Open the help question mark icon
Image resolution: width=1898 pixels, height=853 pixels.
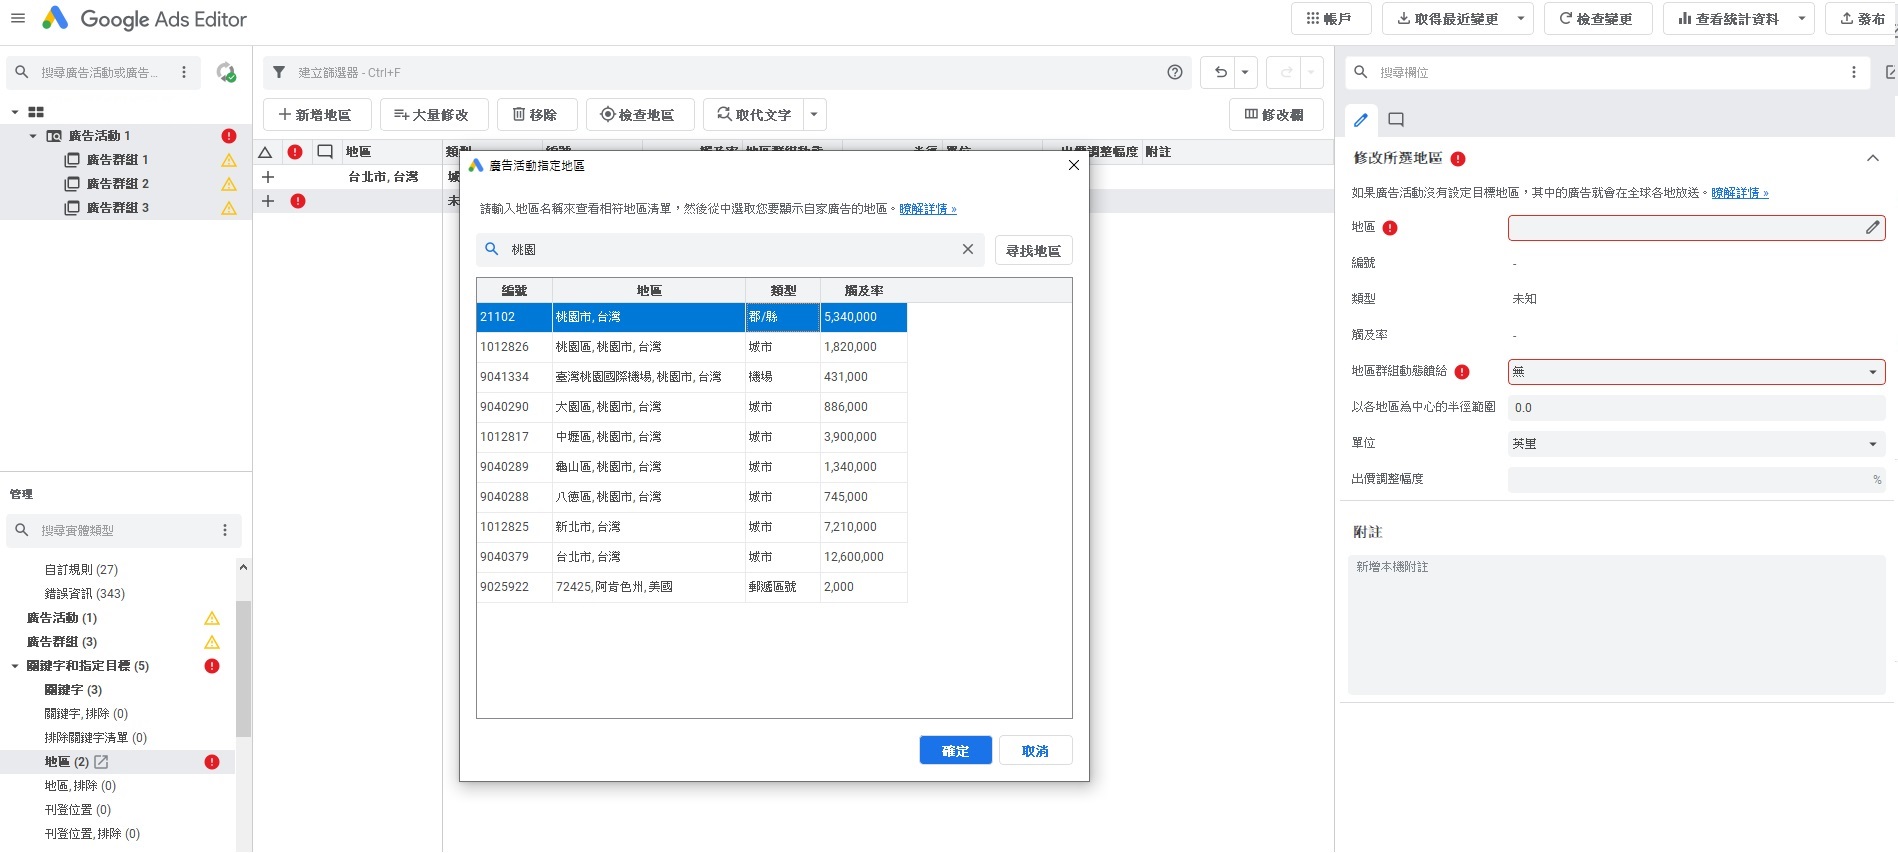1175,72
